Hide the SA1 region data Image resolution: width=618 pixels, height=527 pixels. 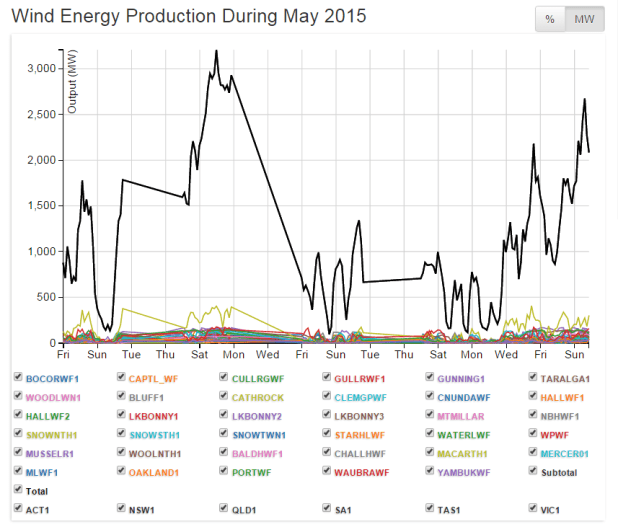click(326, 509)
